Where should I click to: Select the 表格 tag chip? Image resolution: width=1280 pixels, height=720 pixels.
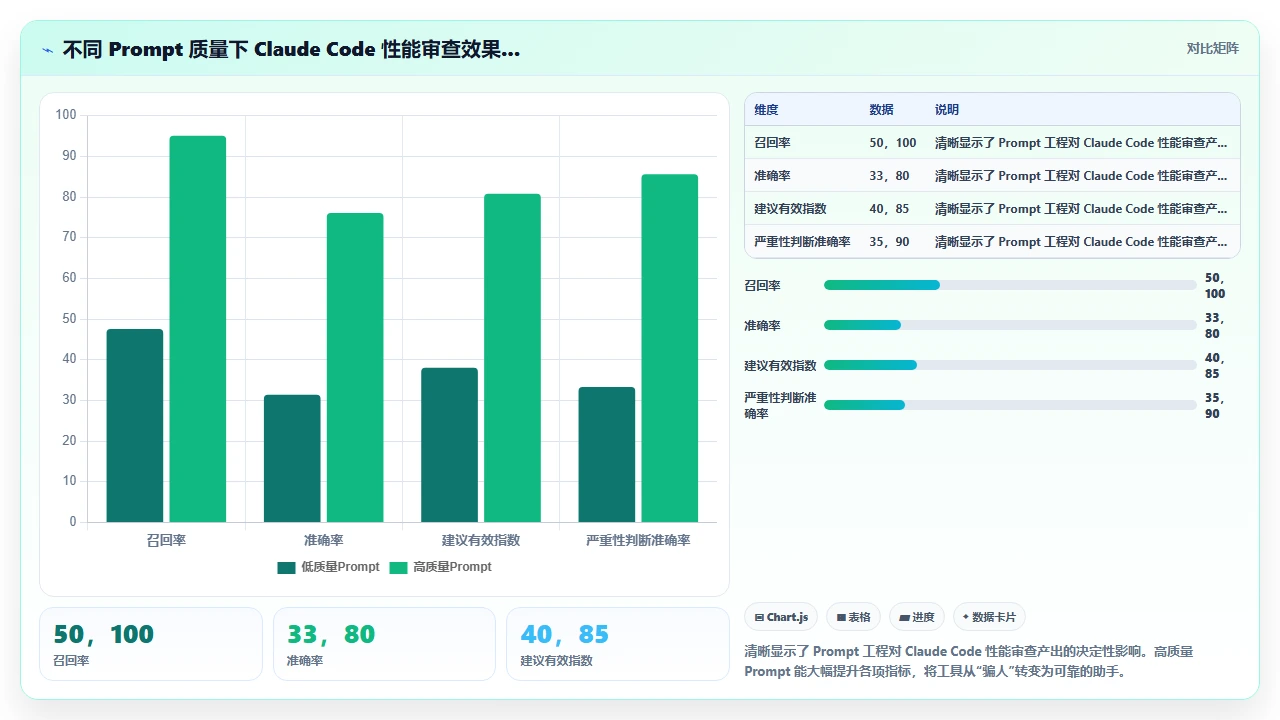(x=853, y=617)
